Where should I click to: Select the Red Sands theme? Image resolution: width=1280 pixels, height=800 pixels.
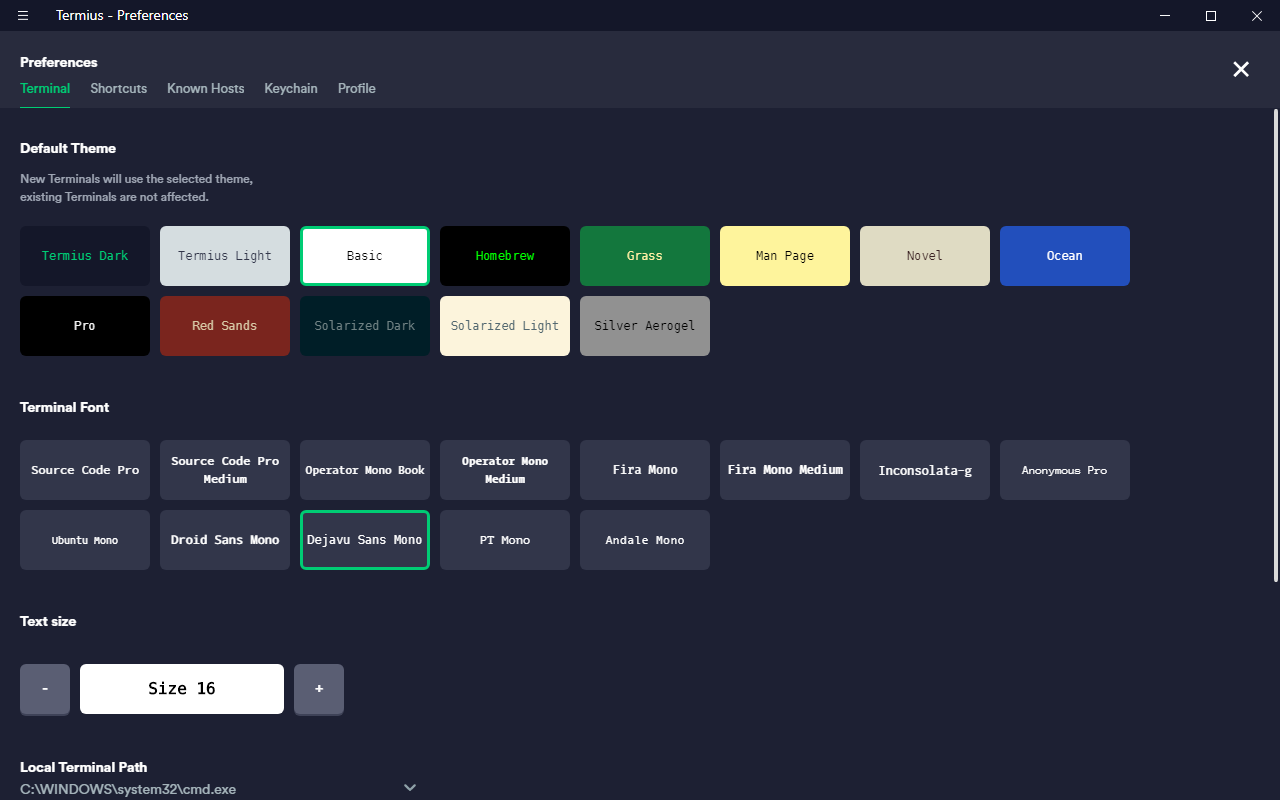click(225, 326)
